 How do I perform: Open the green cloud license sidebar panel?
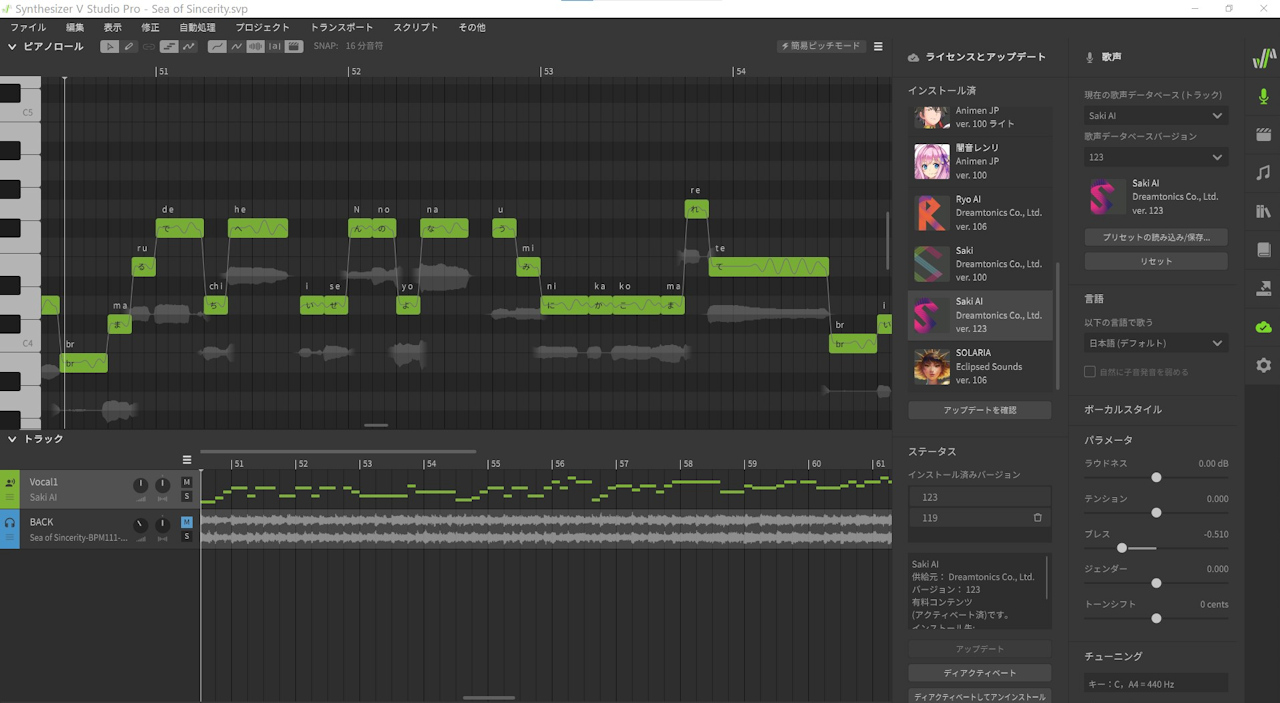(x=1263, y=327)
